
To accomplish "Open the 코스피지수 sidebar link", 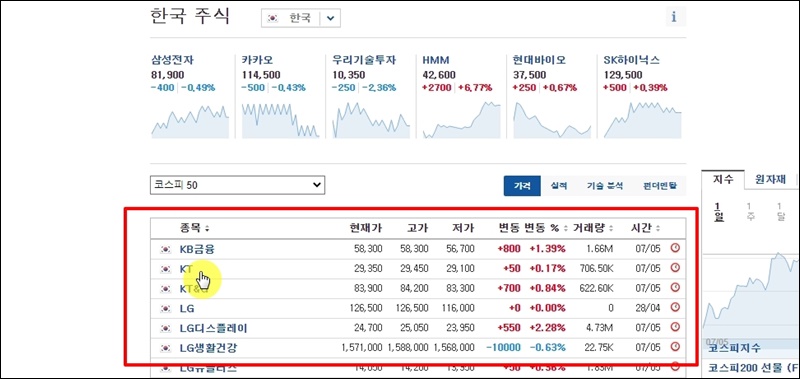I will (x=734, y=348).
